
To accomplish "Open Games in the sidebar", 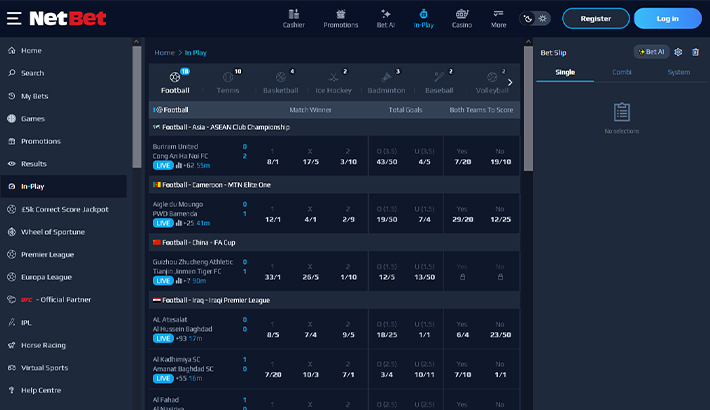I will coord(64,119).
